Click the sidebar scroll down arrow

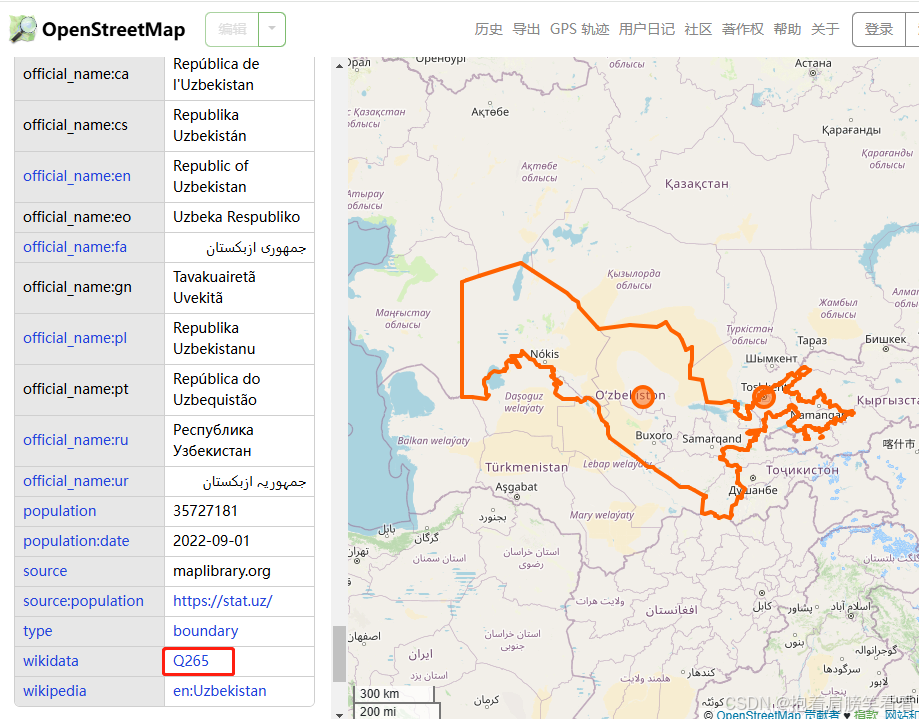339,714
